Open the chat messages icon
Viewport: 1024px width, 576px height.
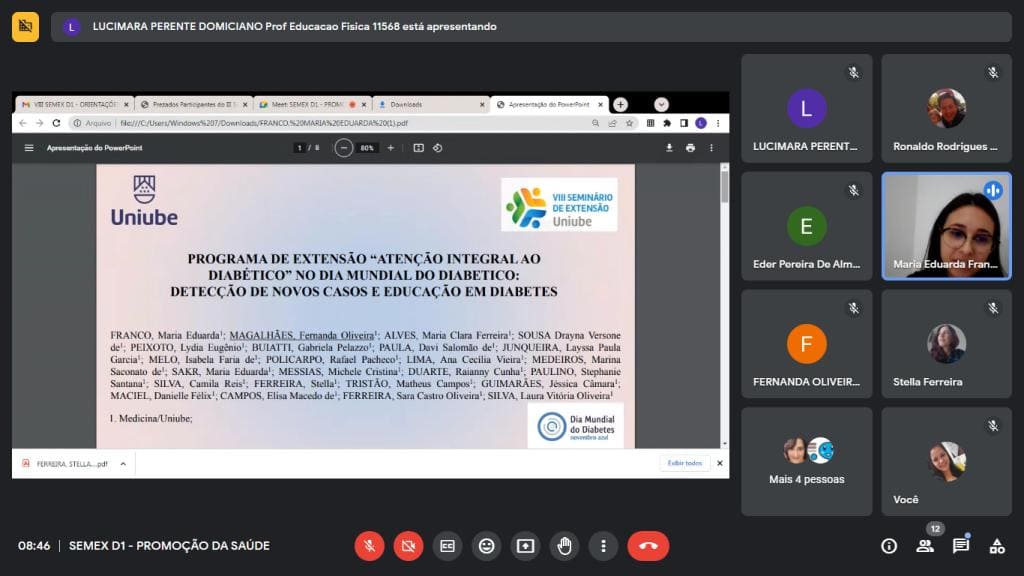(961, 546)
